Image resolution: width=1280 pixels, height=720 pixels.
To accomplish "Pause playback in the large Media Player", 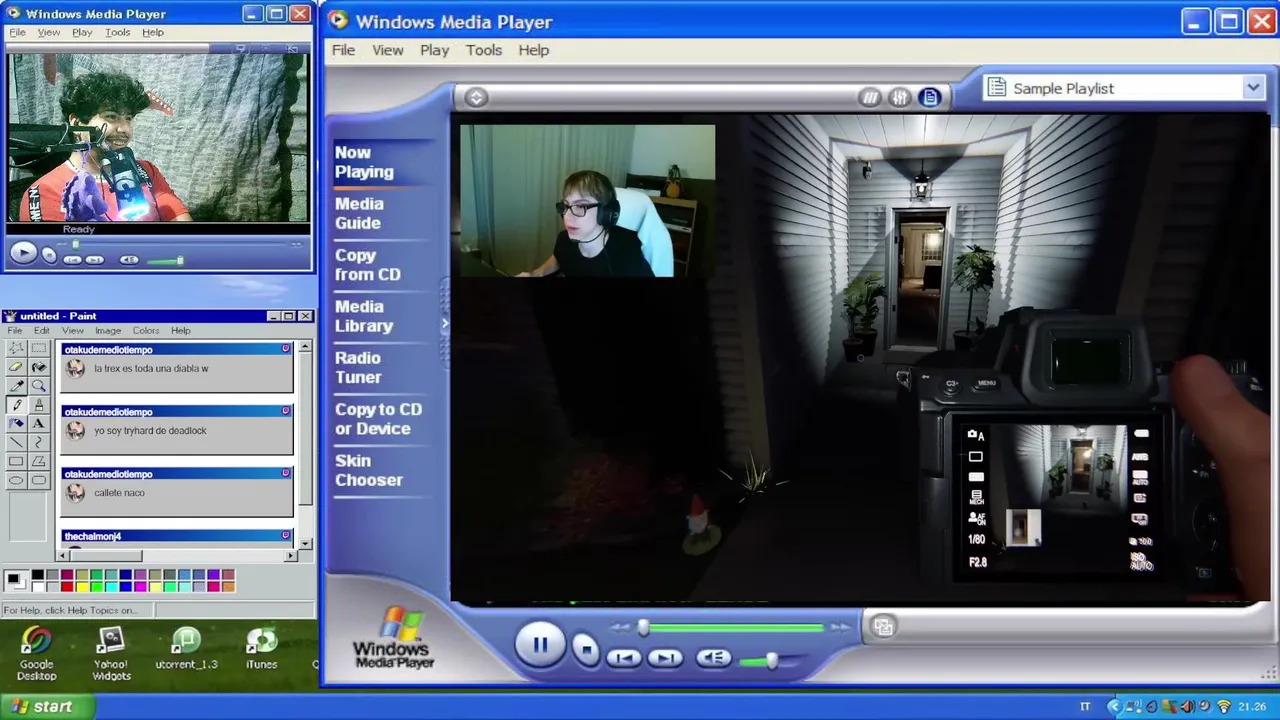I will point(539,645).
